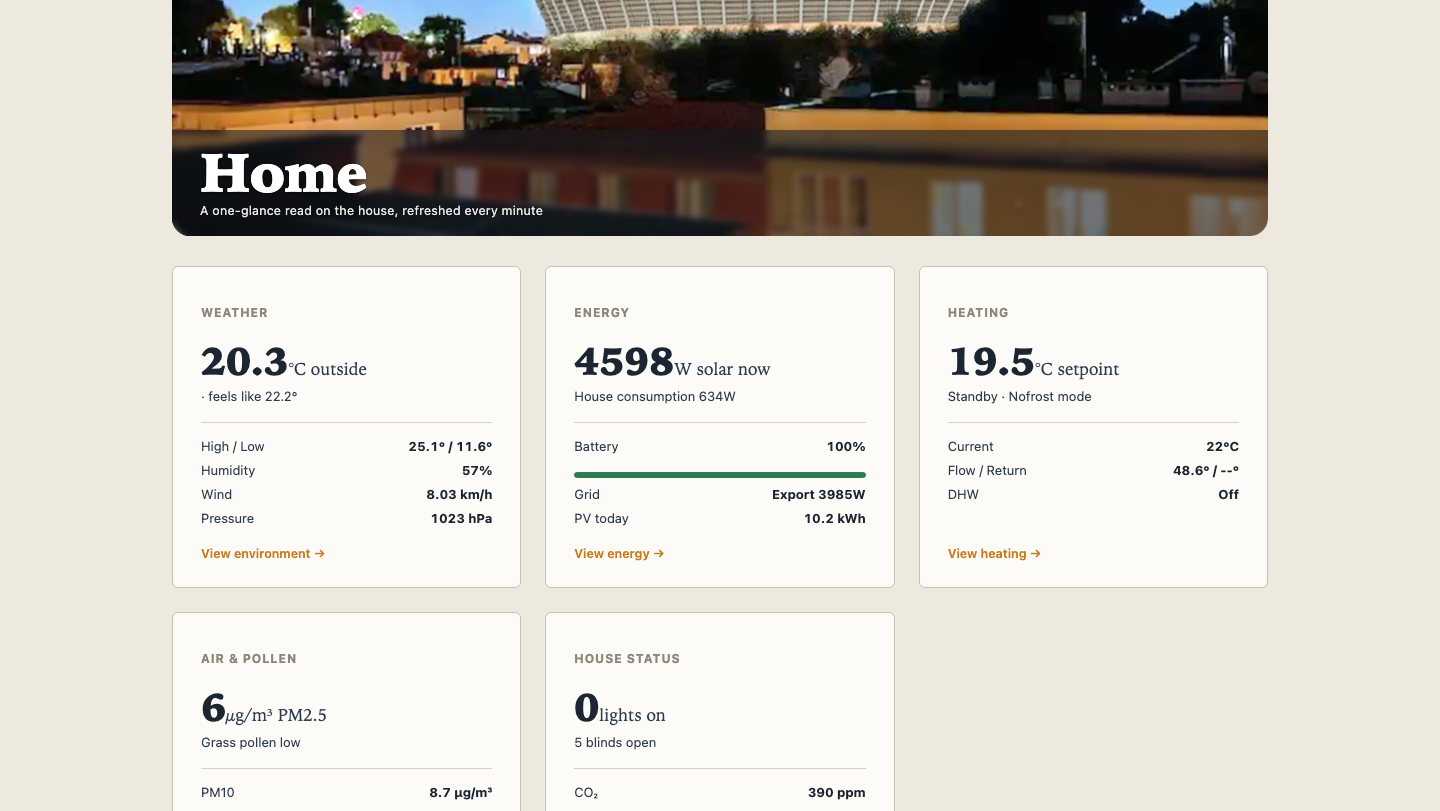Screen dimensions: 1440x811
Task: Select the 25.1° / 11.6° value
Action: click(x=450, y=447)
